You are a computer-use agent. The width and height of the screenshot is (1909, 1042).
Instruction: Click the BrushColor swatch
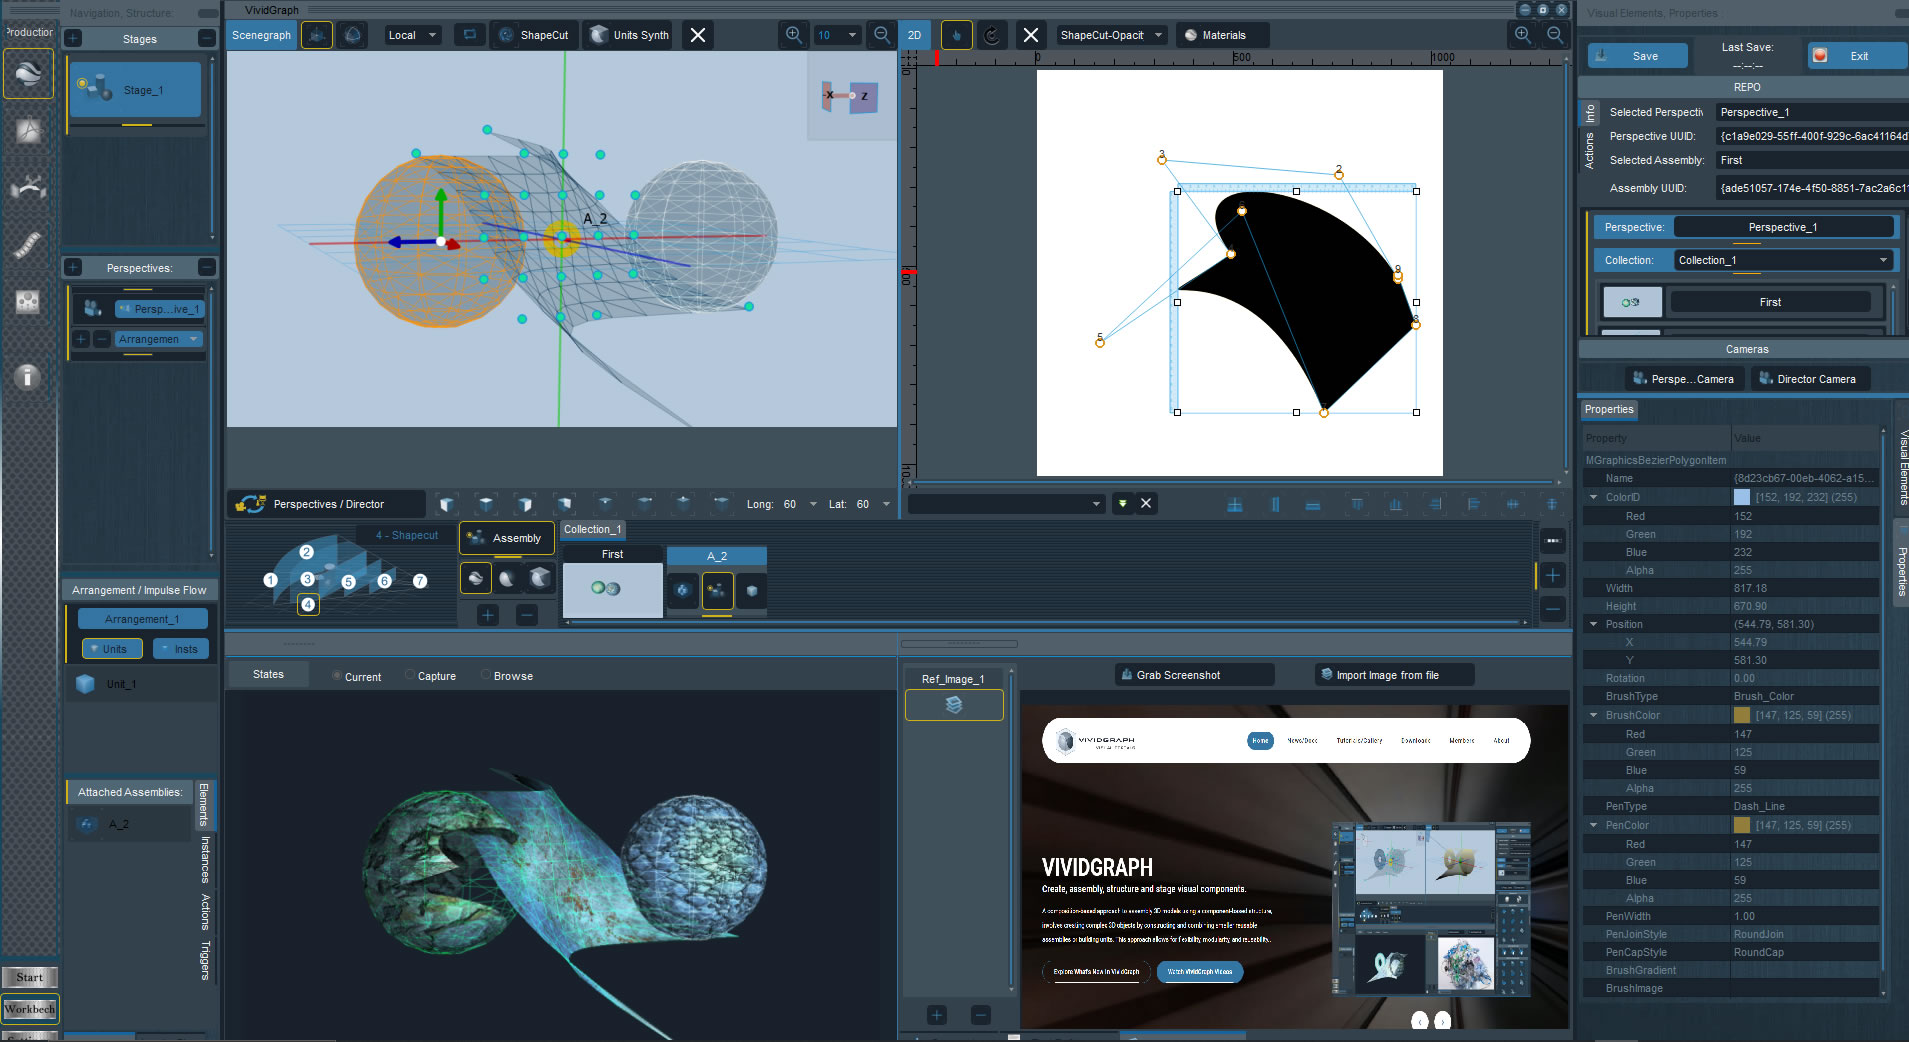(1742, 715)
